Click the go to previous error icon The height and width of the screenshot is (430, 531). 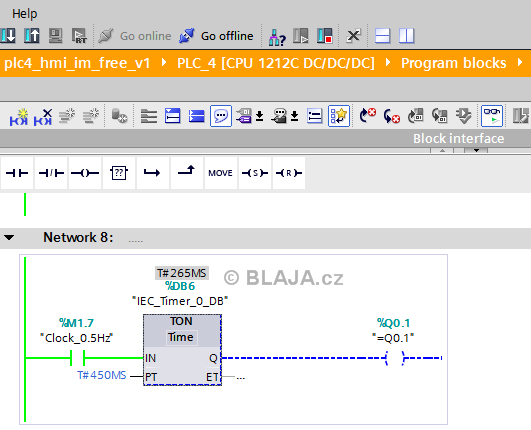click(x=392, y=116)
